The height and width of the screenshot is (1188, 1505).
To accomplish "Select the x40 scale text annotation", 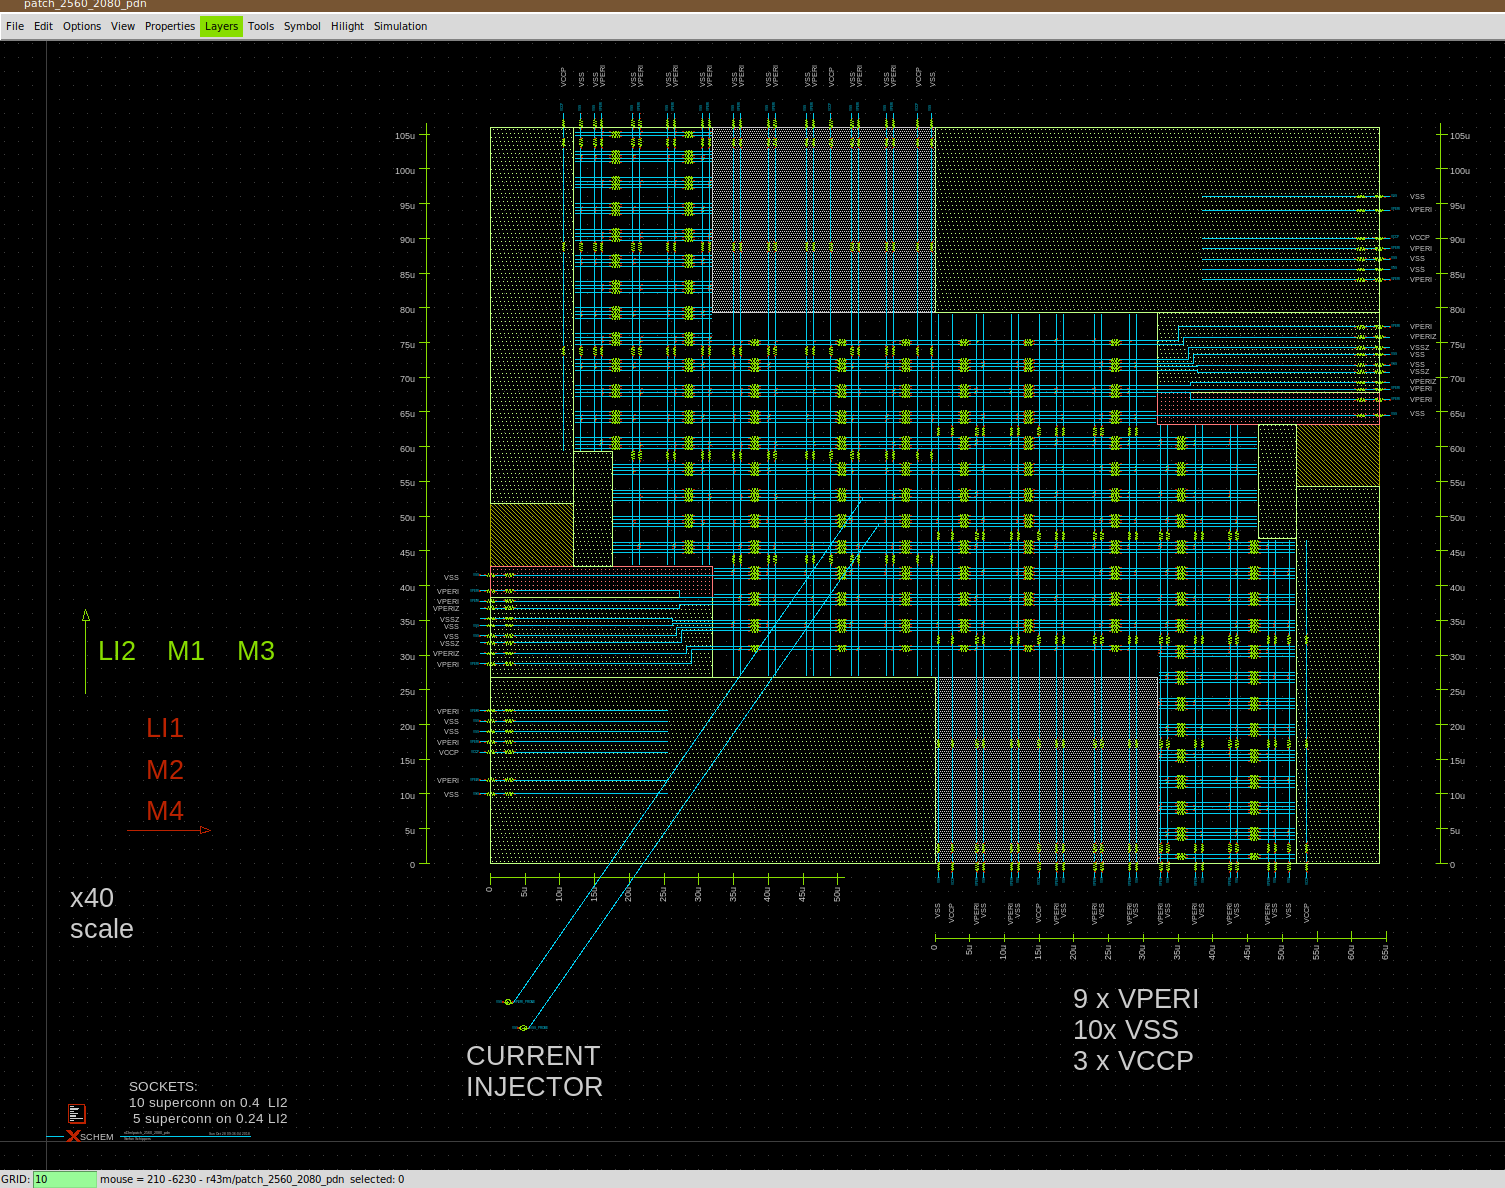I will (x=101, y=913).
